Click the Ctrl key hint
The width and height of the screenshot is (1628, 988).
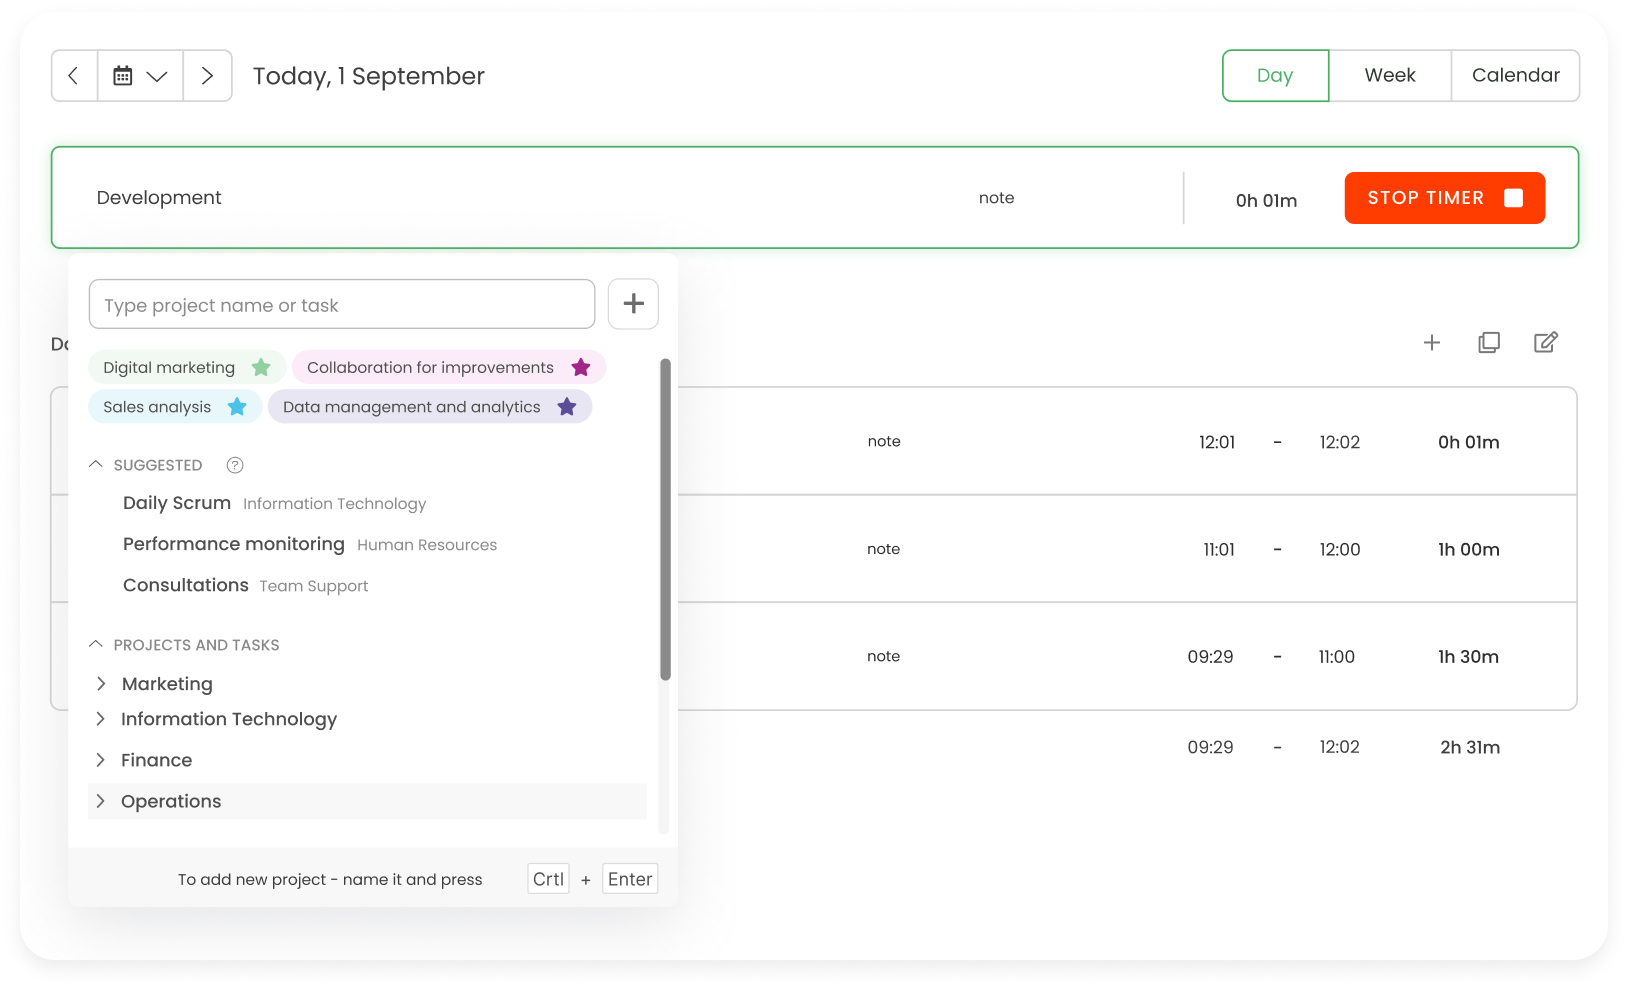point(548,879)
